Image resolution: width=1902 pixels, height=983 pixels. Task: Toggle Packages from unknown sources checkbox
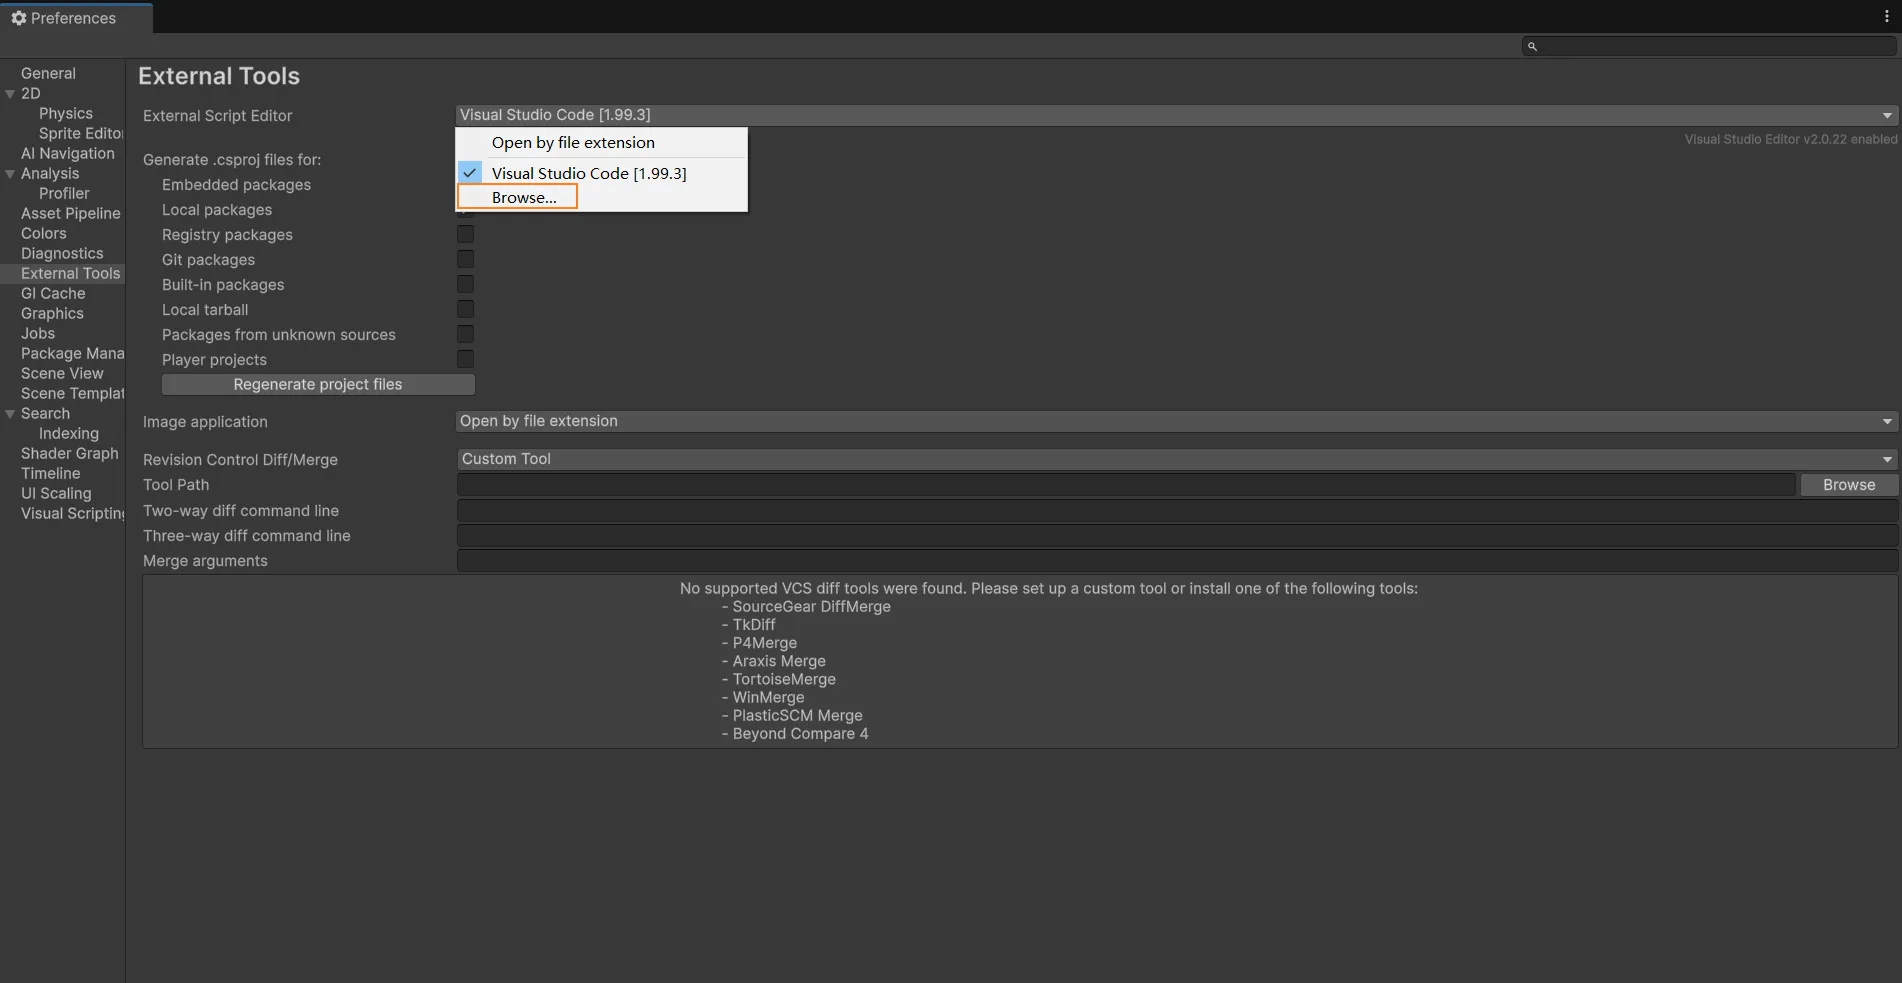click(465, 334)
